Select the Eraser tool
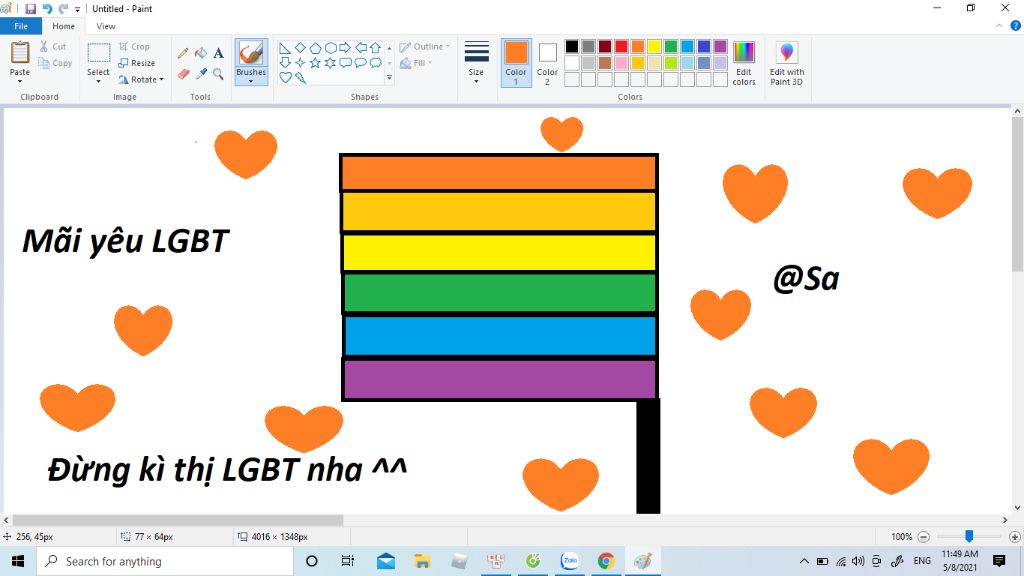This screenshot has height=576, width=1024. [184, 74]
